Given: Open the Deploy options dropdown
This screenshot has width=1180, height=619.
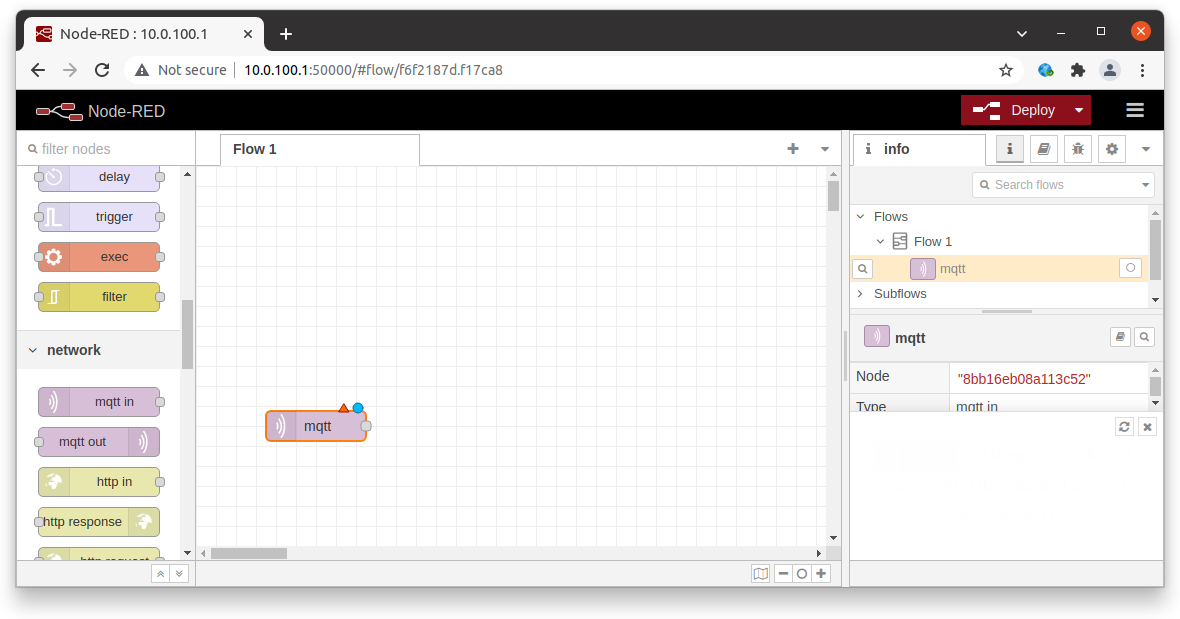Looking at the screenshot, I should (1078, 110).
